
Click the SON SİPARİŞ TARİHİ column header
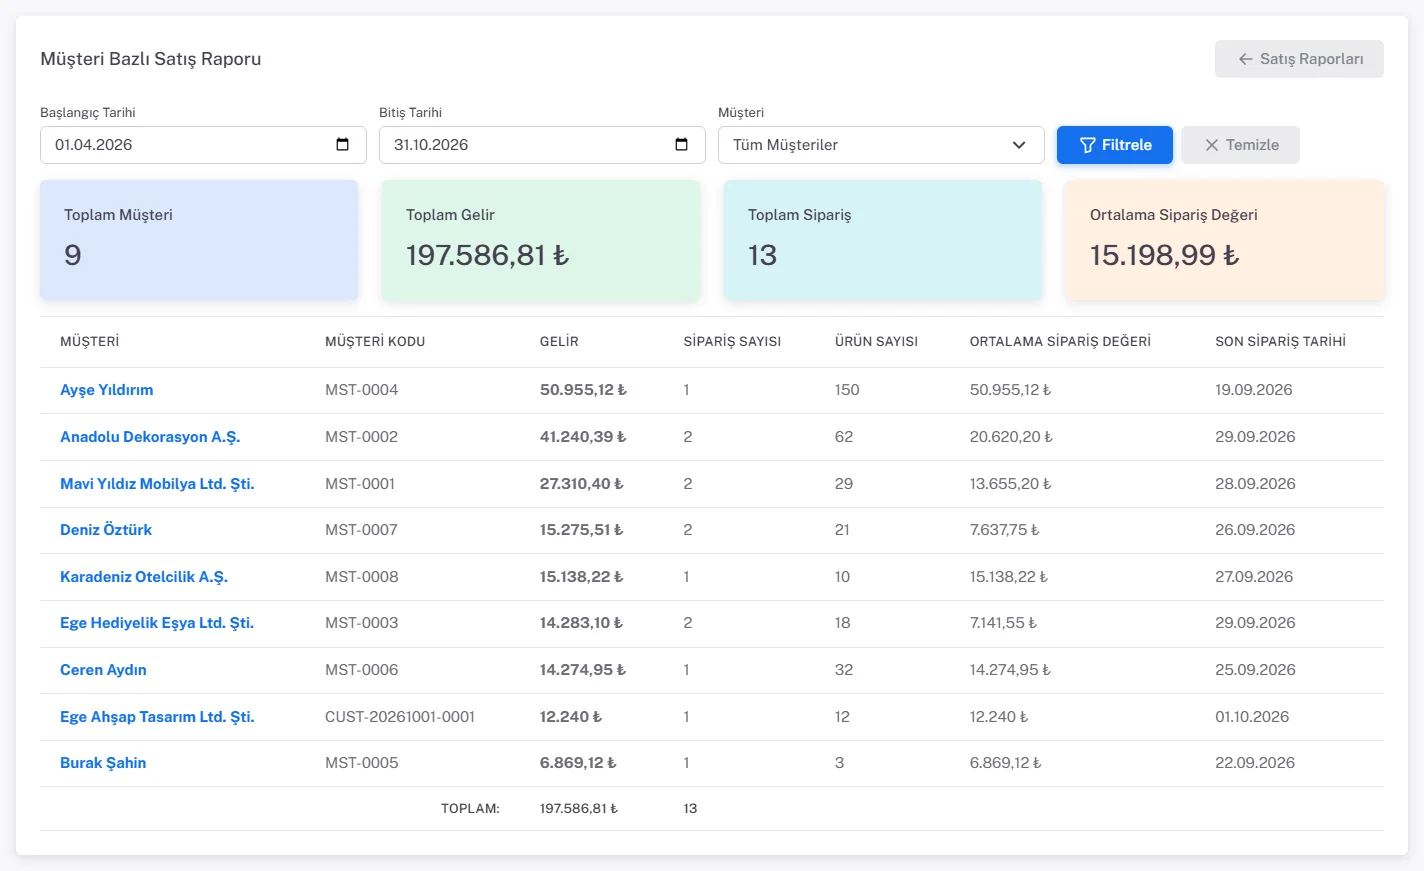point(1280,342)
